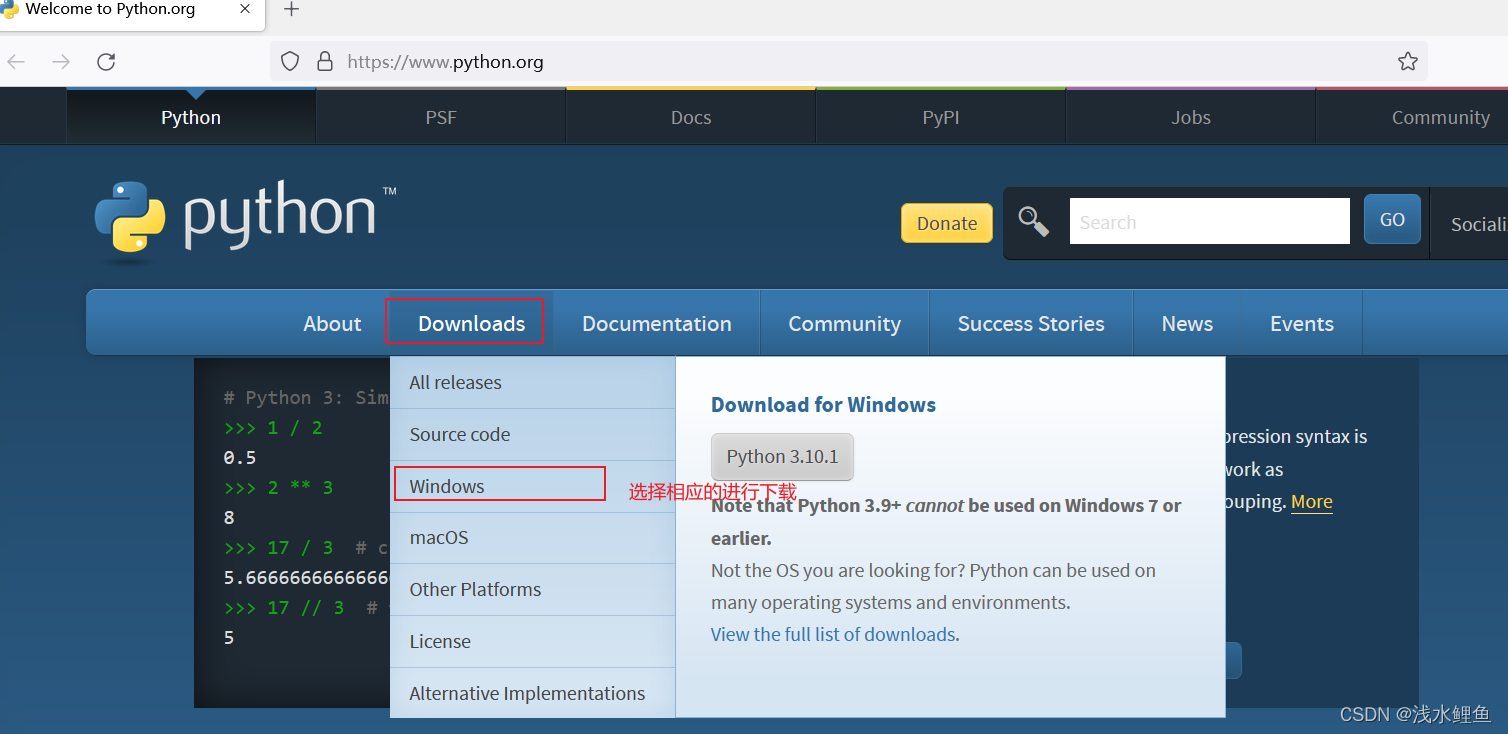Open a new tab with plus icon

(x=291, y=10)
